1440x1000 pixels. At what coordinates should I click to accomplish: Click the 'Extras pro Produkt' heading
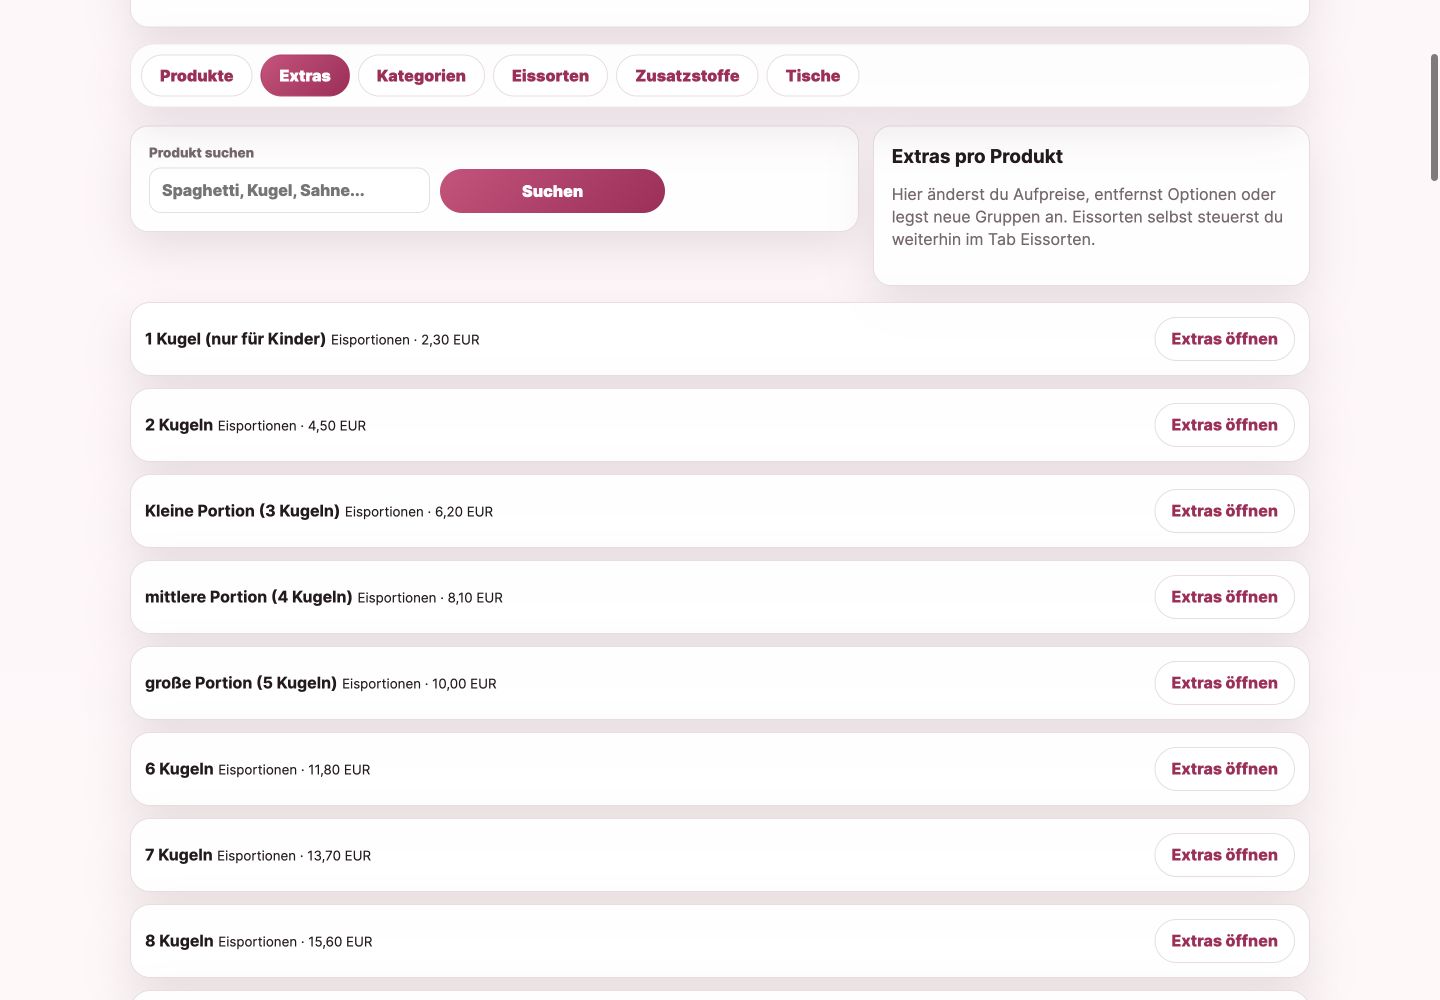pyautogui.click(x=977, y=156)
